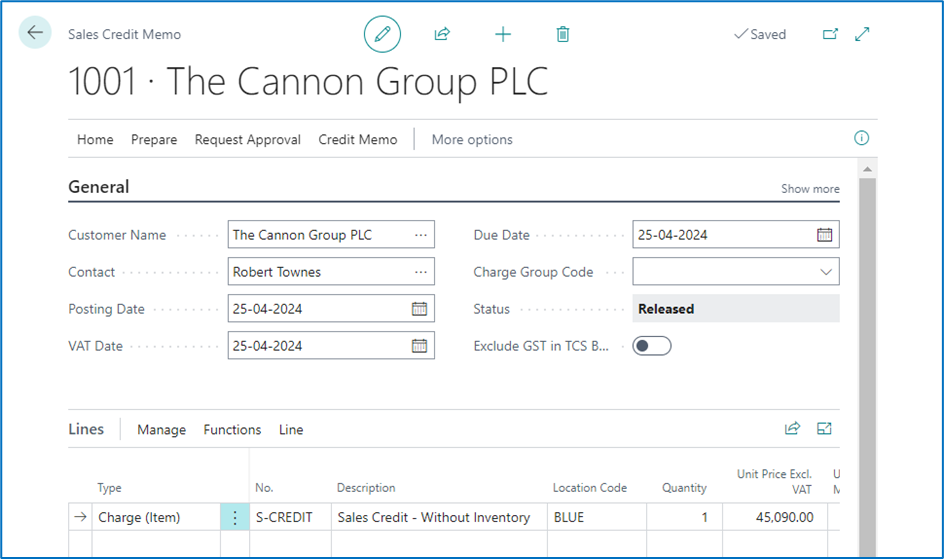Share the Lines section
This screenshot has width=944, height=559.
coord(792,429)
